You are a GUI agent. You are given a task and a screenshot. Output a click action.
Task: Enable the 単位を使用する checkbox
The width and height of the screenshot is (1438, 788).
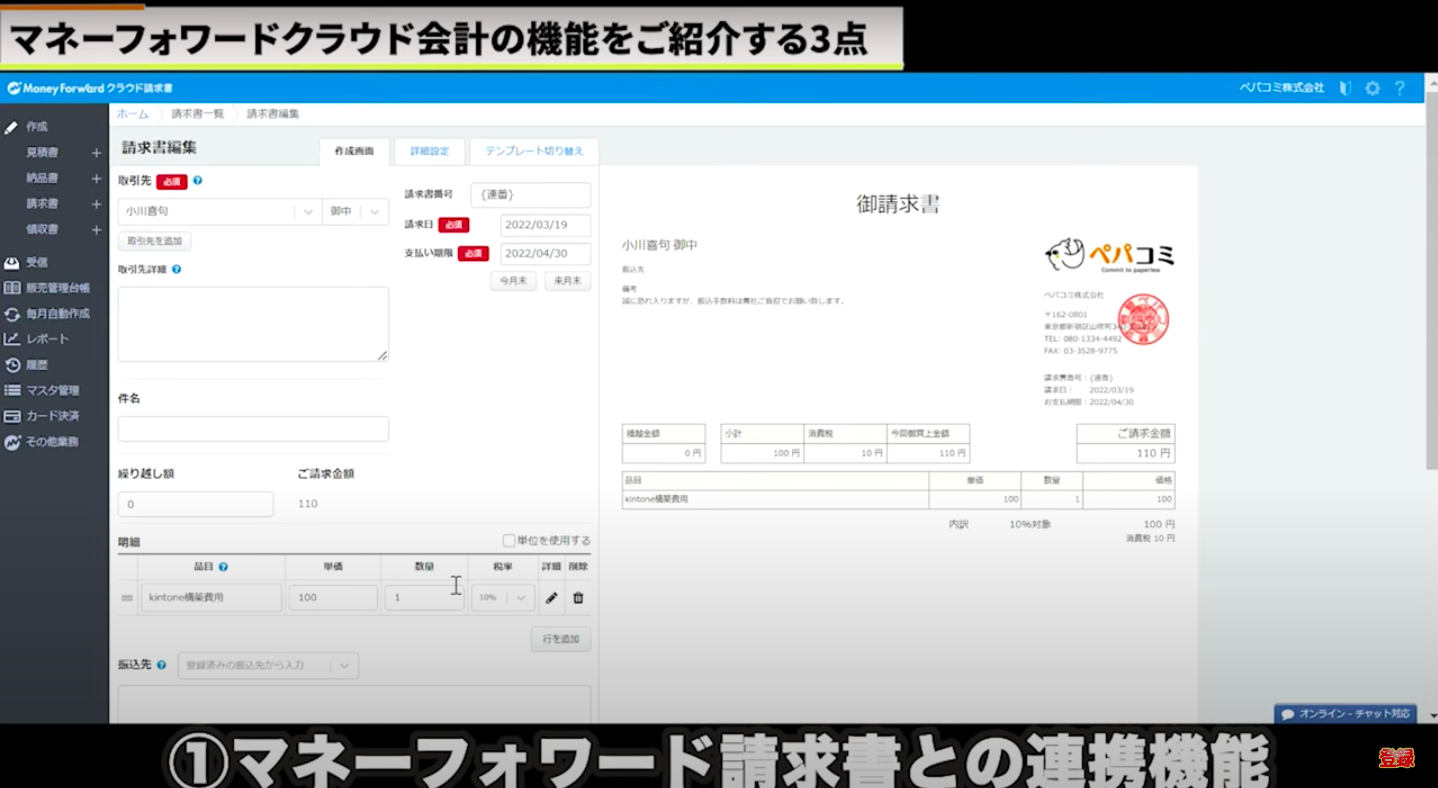tap(508, 540)
